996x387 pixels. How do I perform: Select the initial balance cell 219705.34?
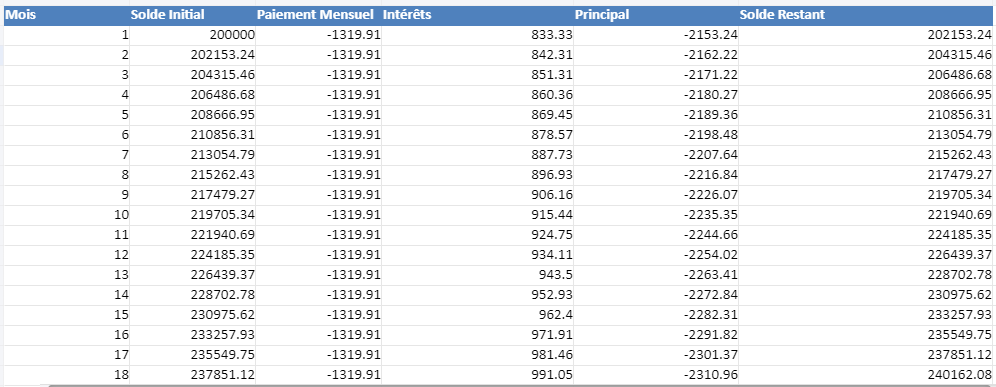[x=192, y=215]
